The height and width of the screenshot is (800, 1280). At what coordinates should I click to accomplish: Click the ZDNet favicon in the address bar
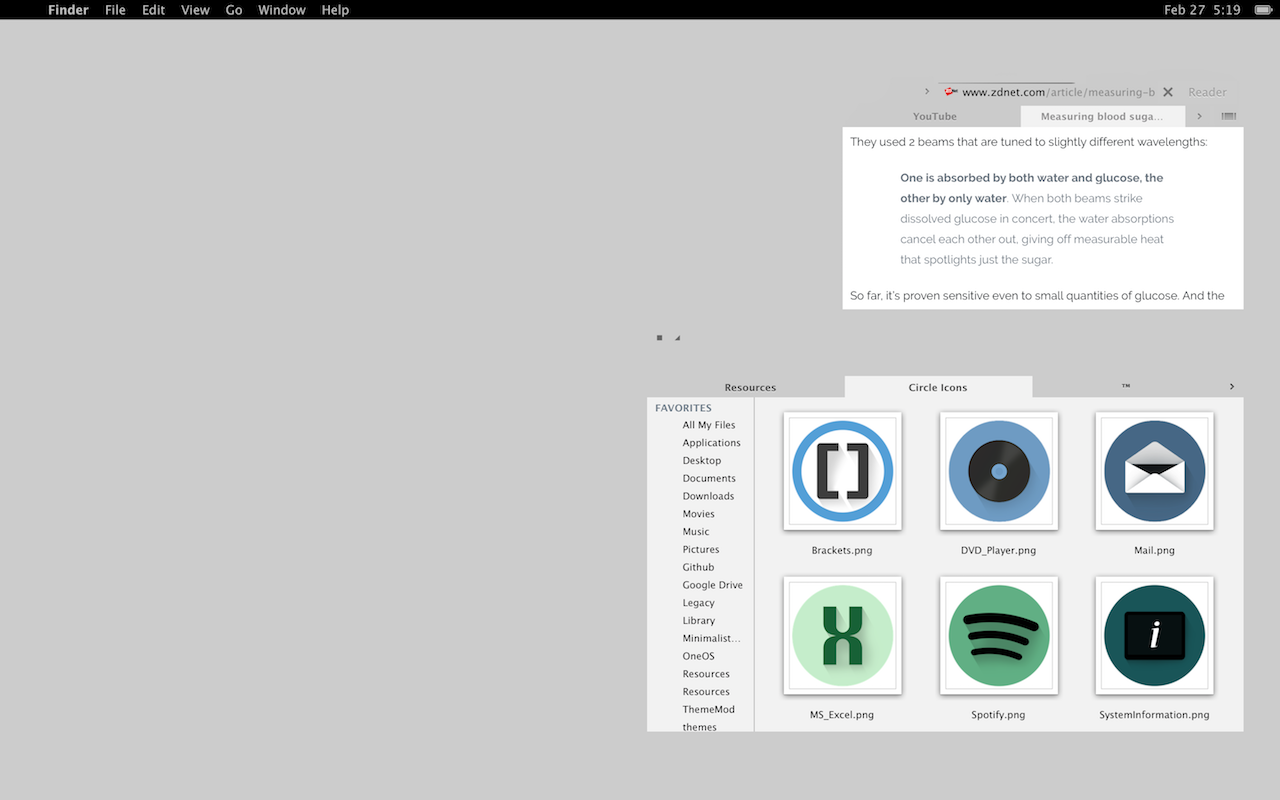click(951, 92)
